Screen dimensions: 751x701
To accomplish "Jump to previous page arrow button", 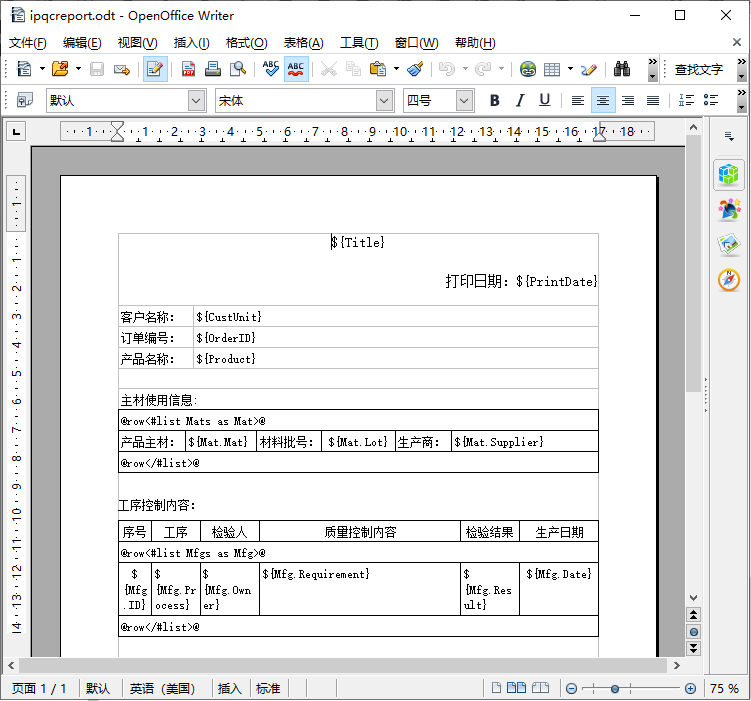I will (x=693, y=615).
